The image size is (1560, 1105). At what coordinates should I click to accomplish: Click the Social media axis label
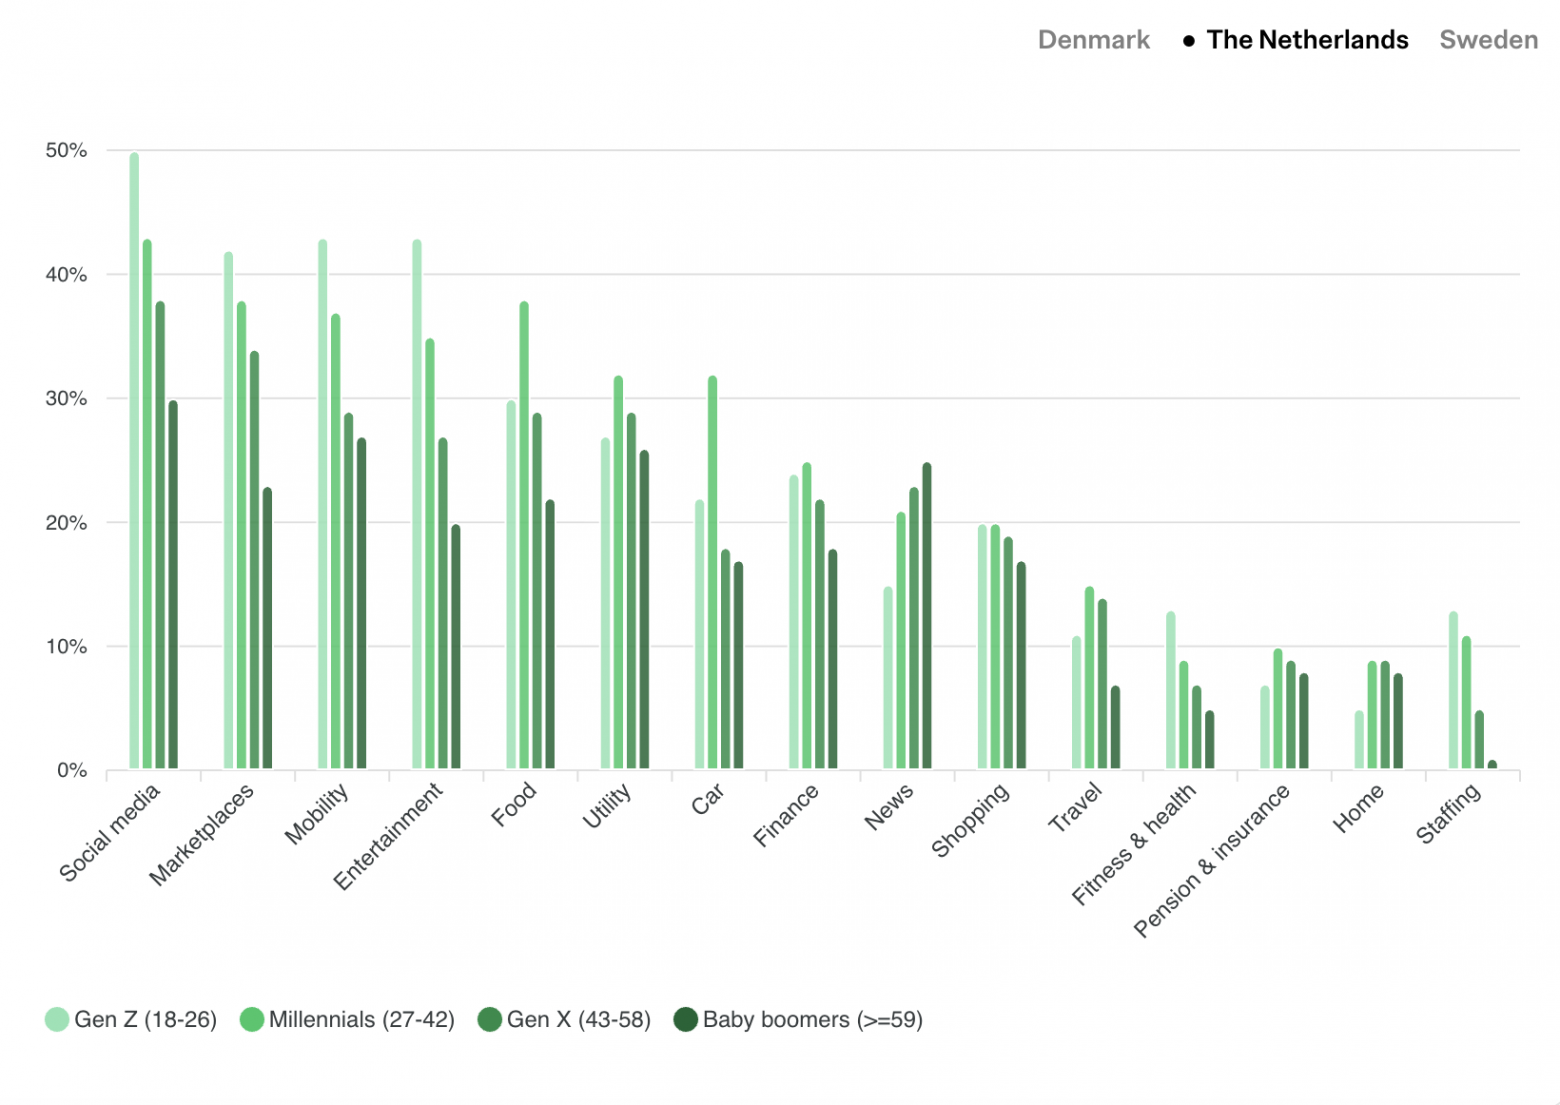pyautogui.click(x=110, y=833)
